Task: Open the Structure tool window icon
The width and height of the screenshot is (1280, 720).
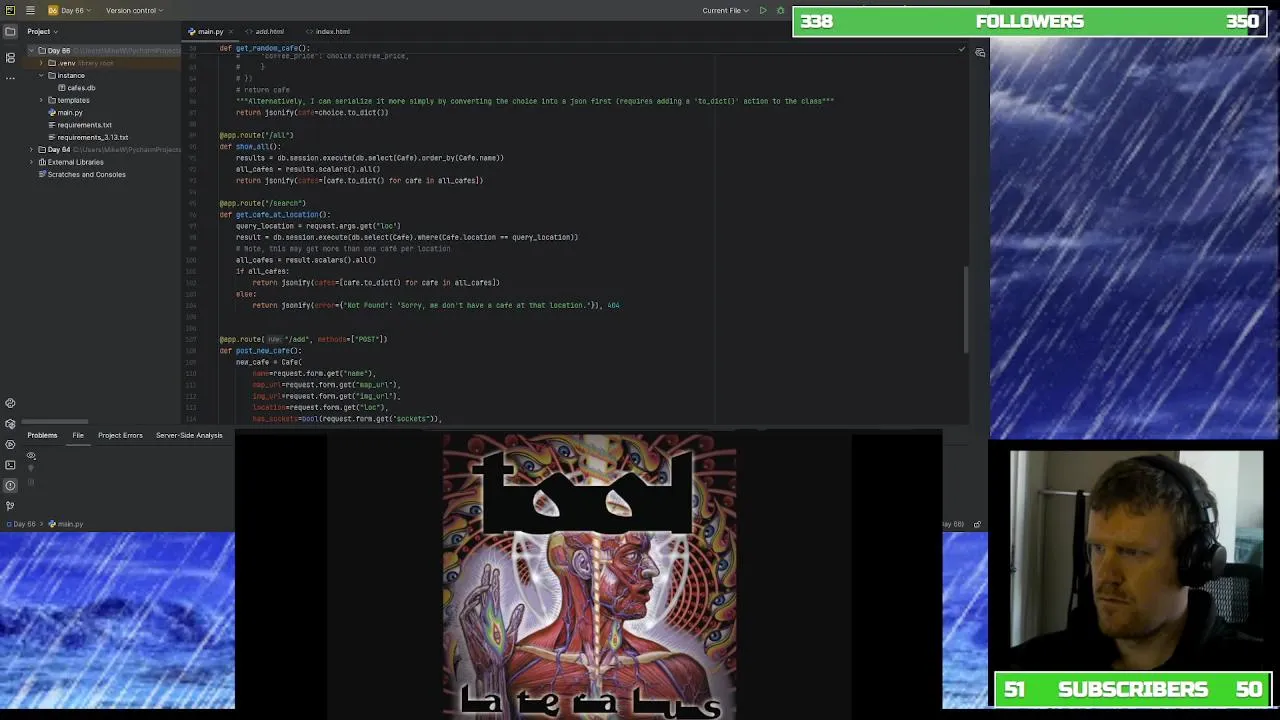Action: [x=10, y=57]
